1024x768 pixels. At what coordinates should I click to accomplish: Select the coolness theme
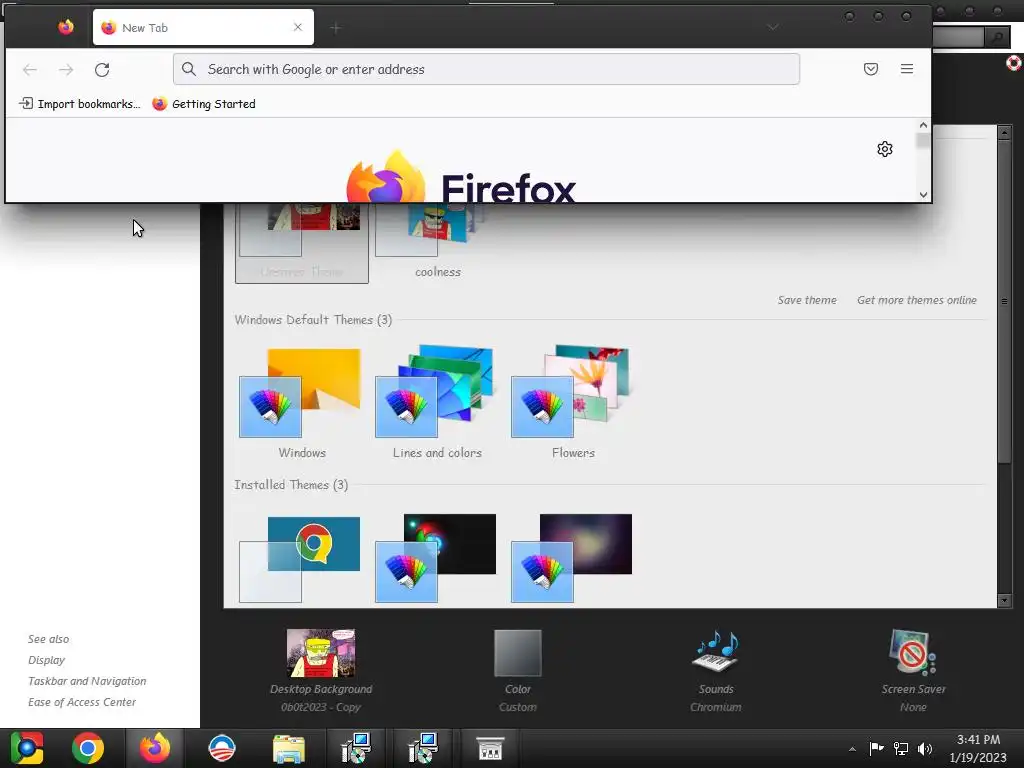tap(438, 242)
